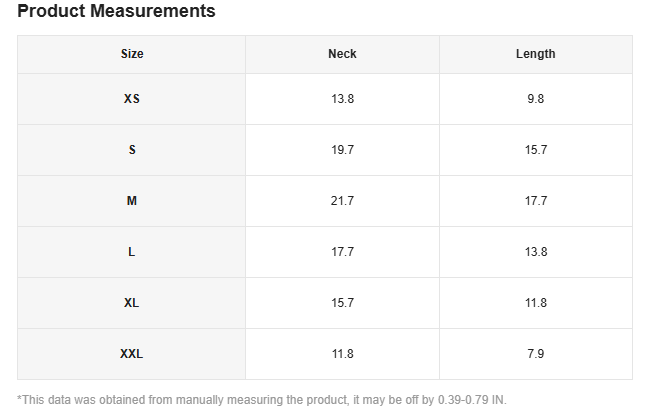Click XS length value 9.8
This screenshot has width=648, height=415.
pyautogui.click(x=536, y=99)
